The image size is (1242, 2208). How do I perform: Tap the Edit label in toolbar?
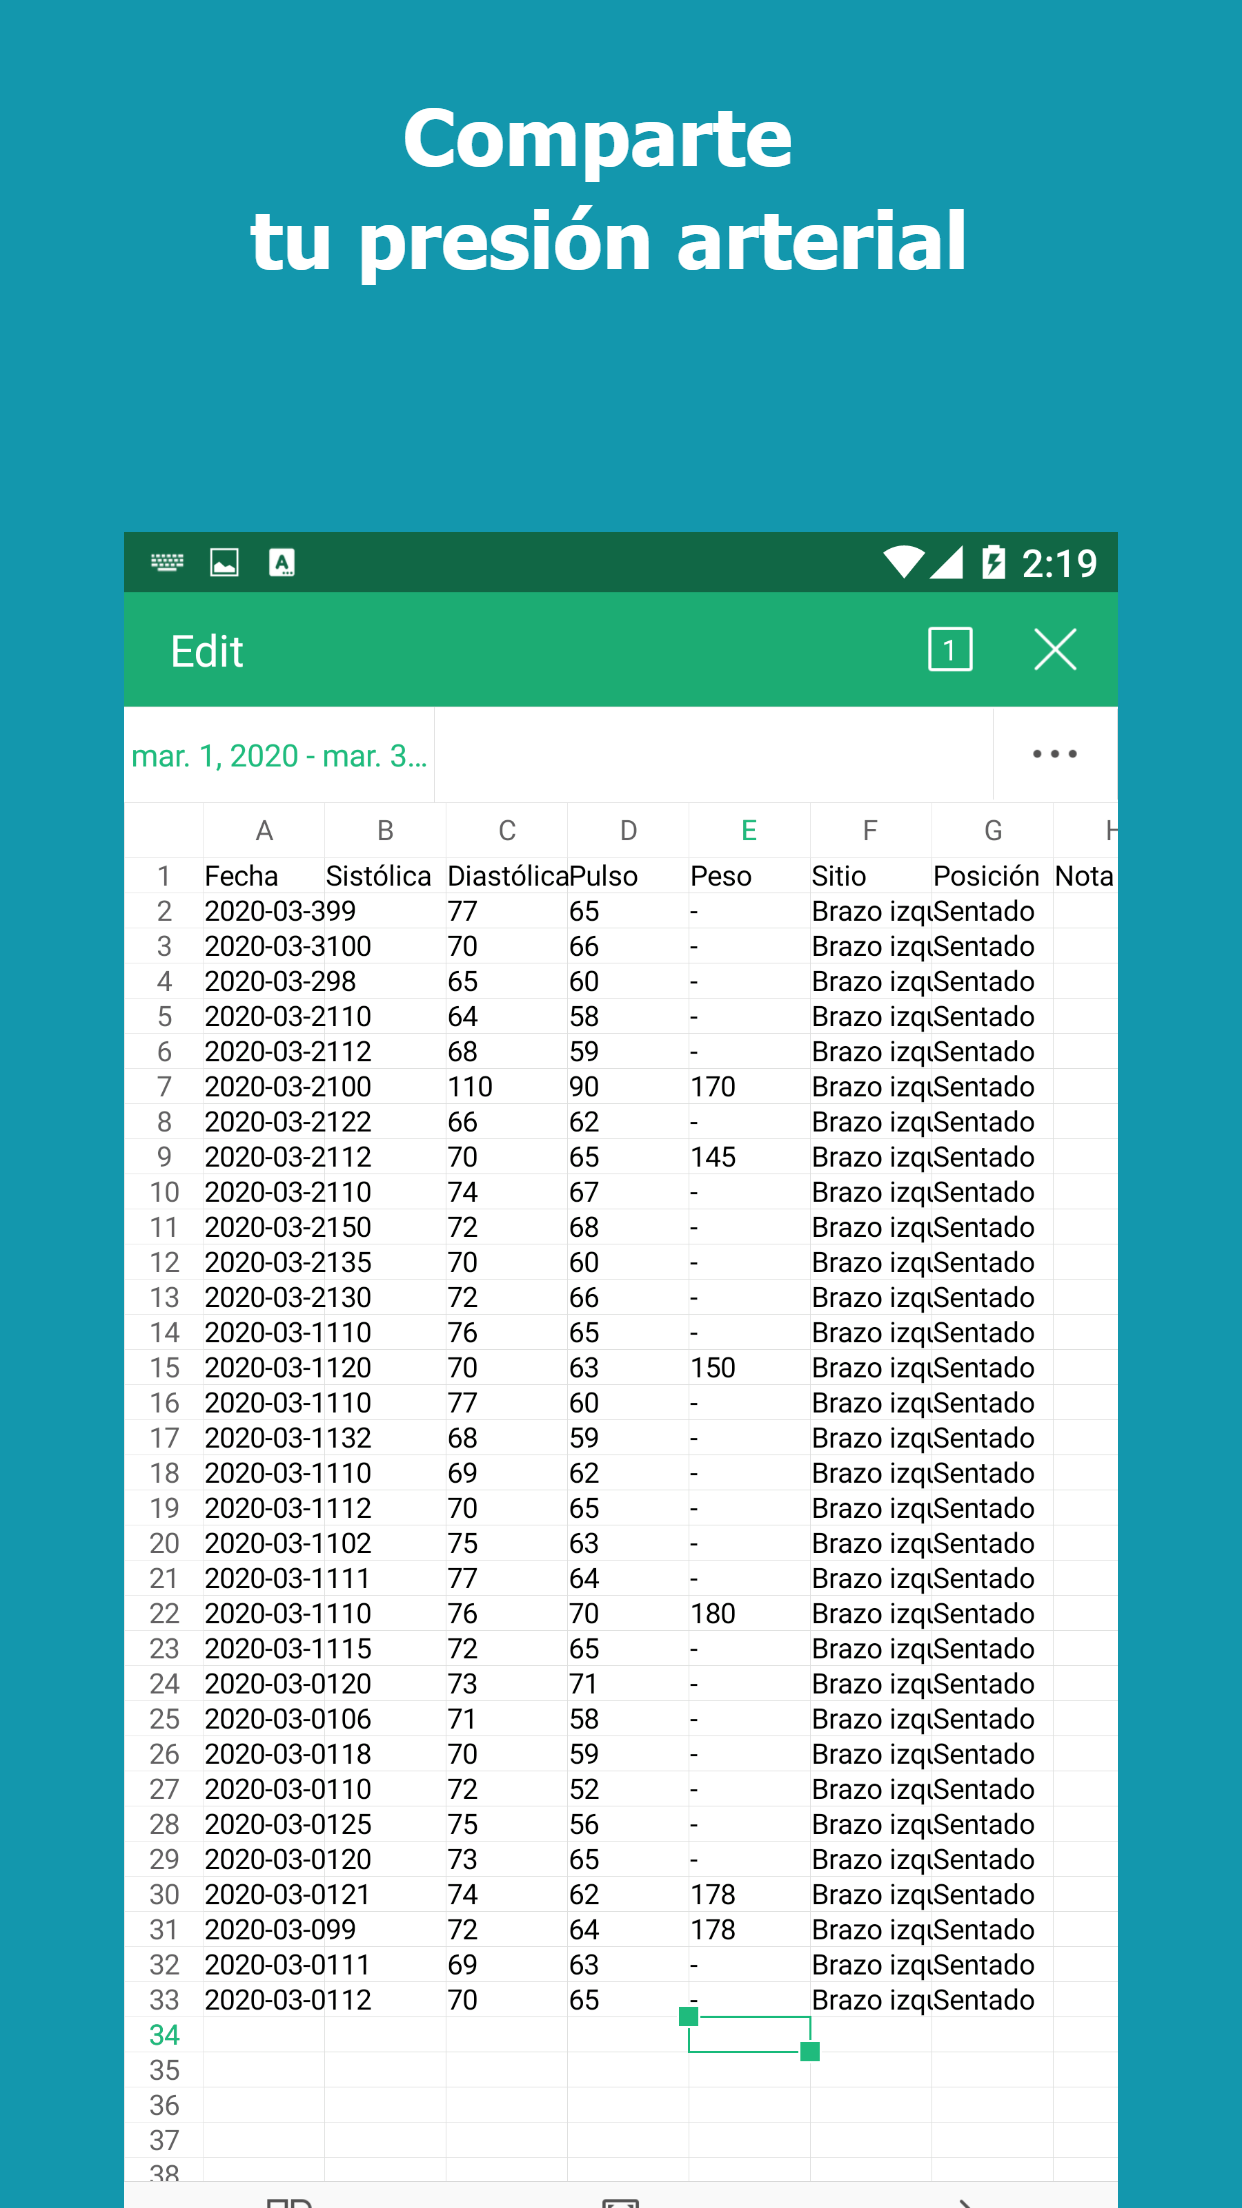[207, 651]
